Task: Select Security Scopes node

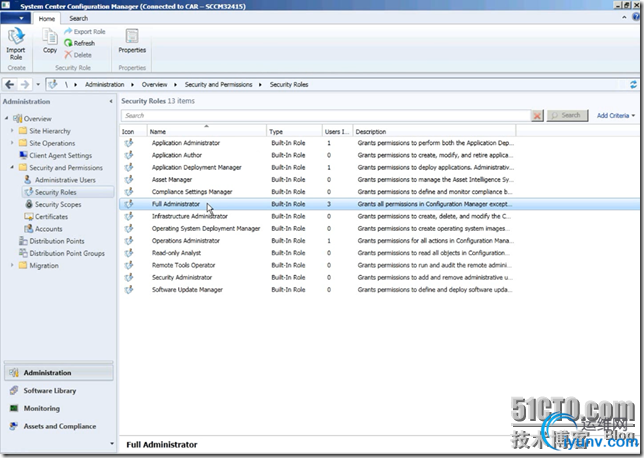Action: (53, 204)
